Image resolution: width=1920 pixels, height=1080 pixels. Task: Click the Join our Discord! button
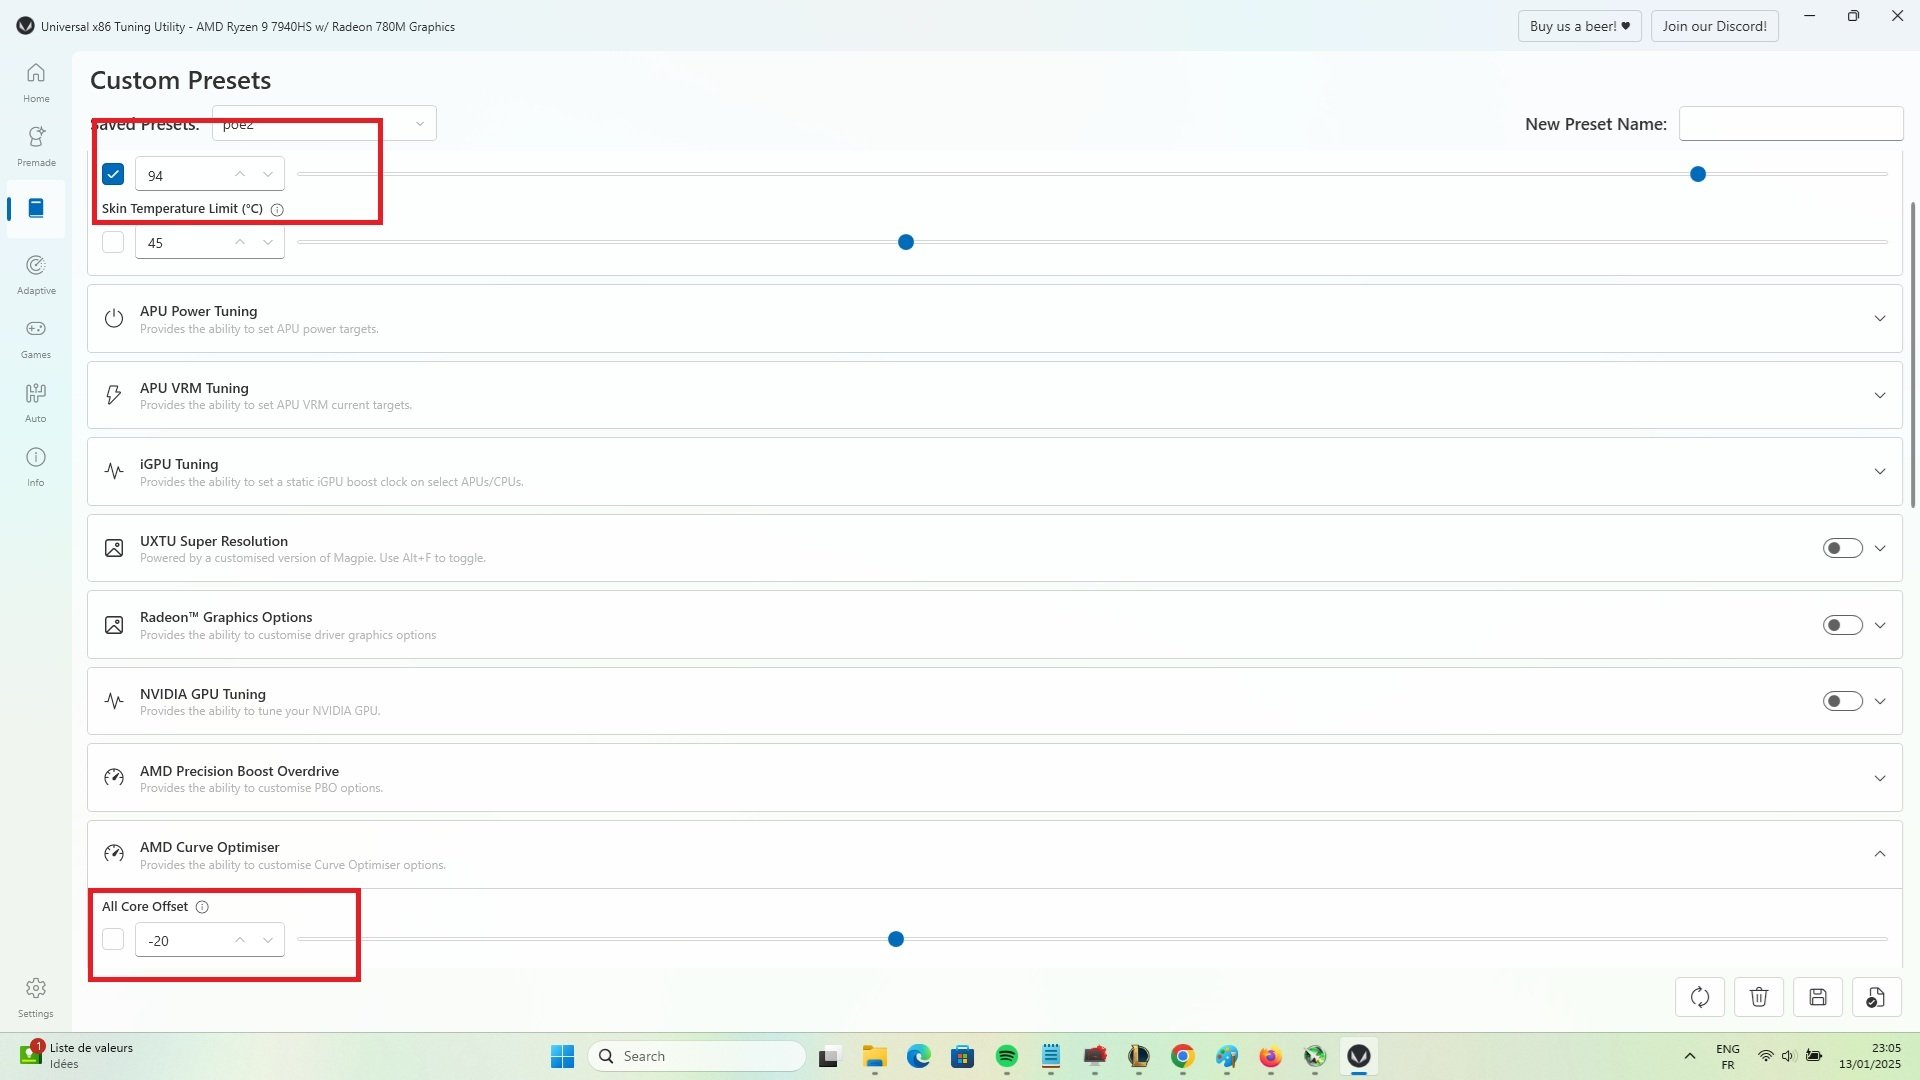coord(1714,26)
